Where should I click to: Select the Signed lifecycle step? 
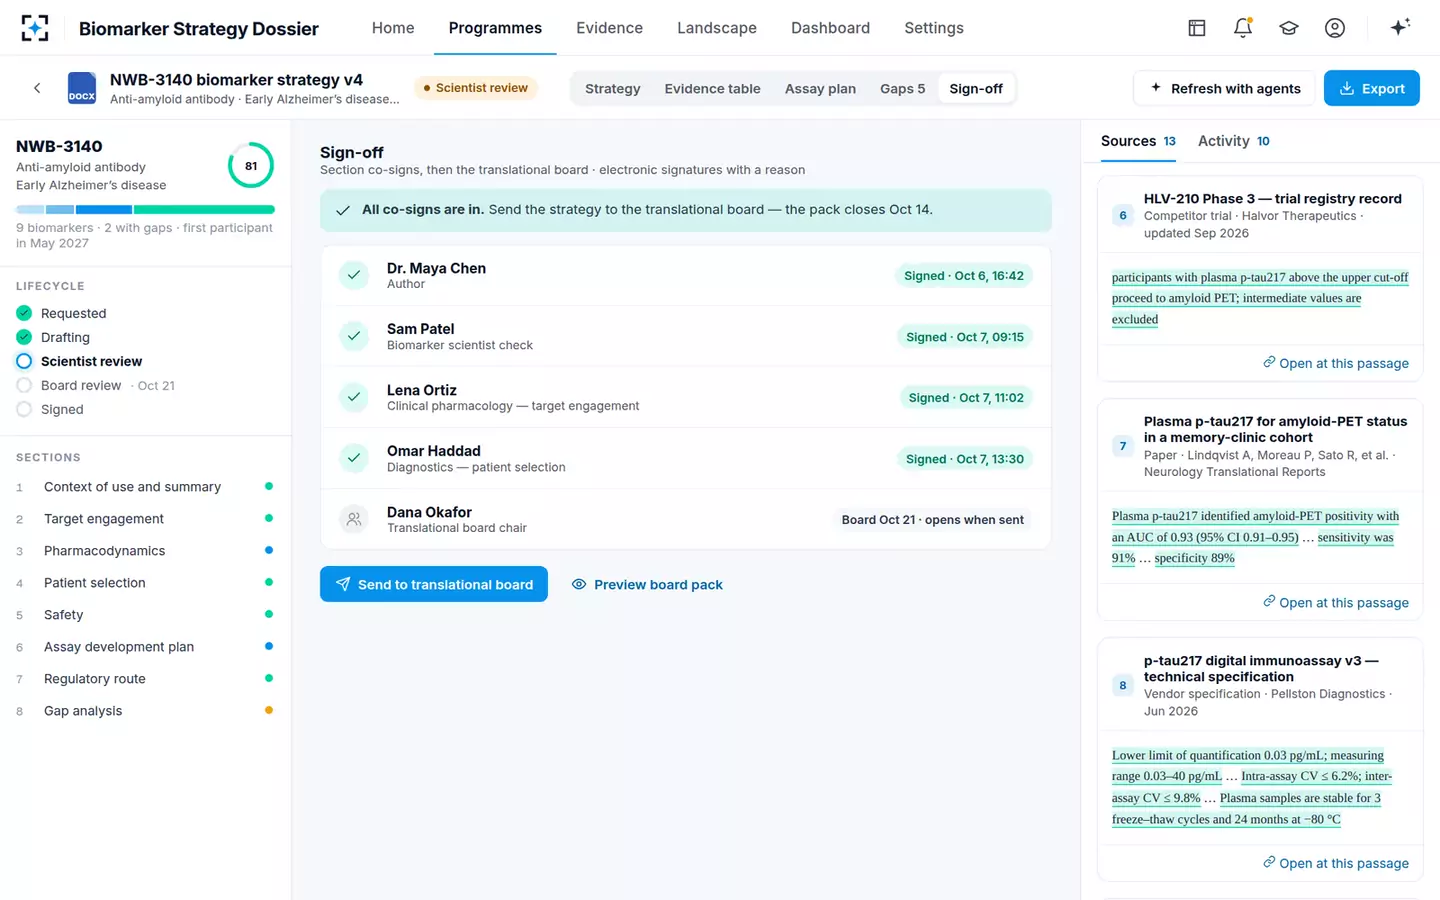[x=50, y=409]
